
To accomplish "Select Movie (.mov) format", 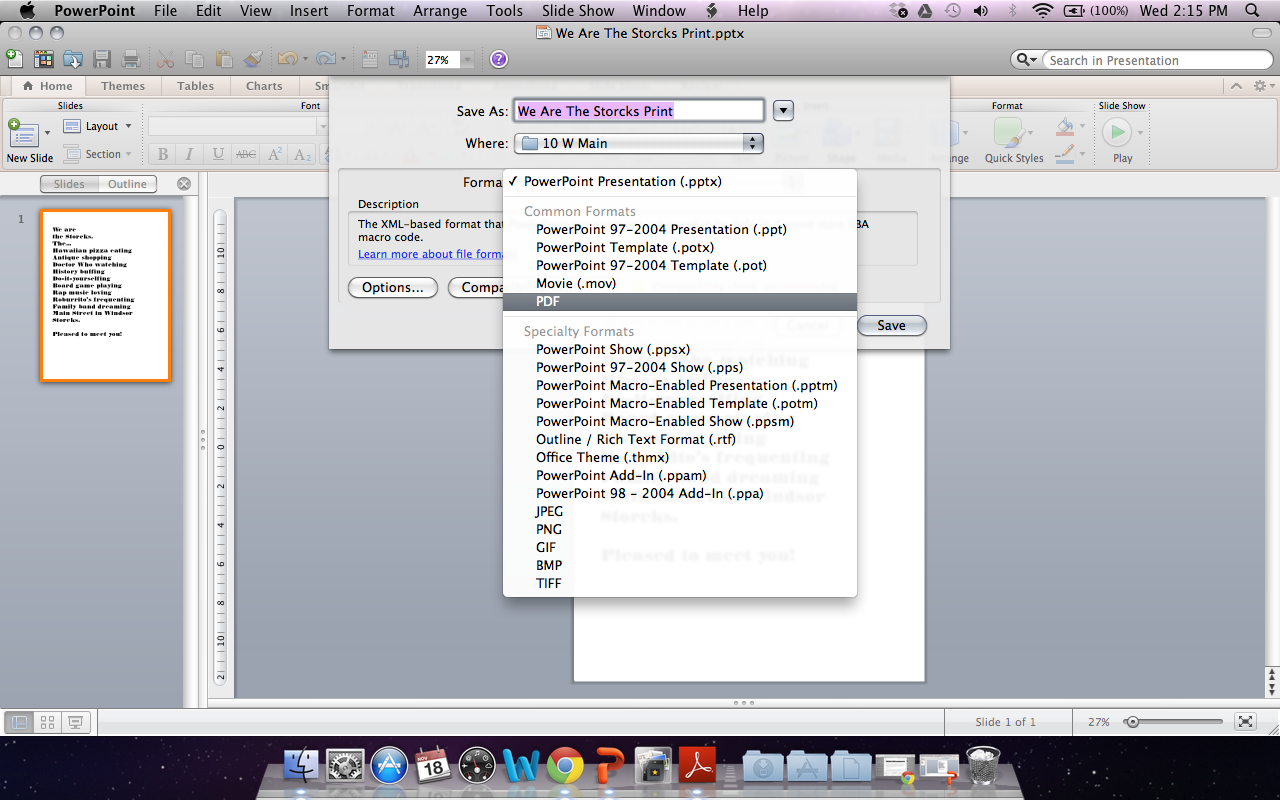I will [680, 283].
